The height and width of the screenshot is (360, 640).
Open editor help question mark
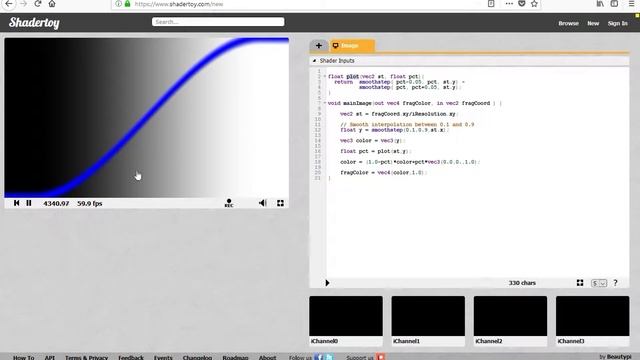pos(616,283)
